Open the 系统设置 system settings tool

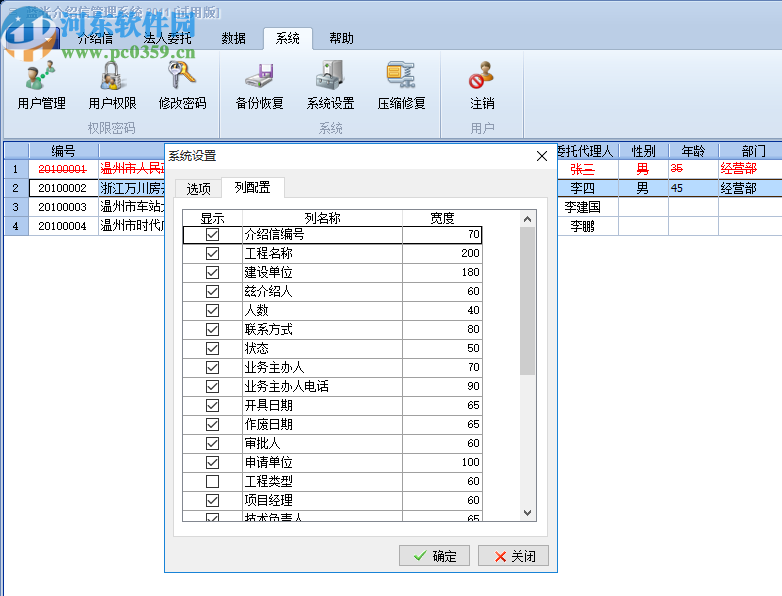click(330, 85)
